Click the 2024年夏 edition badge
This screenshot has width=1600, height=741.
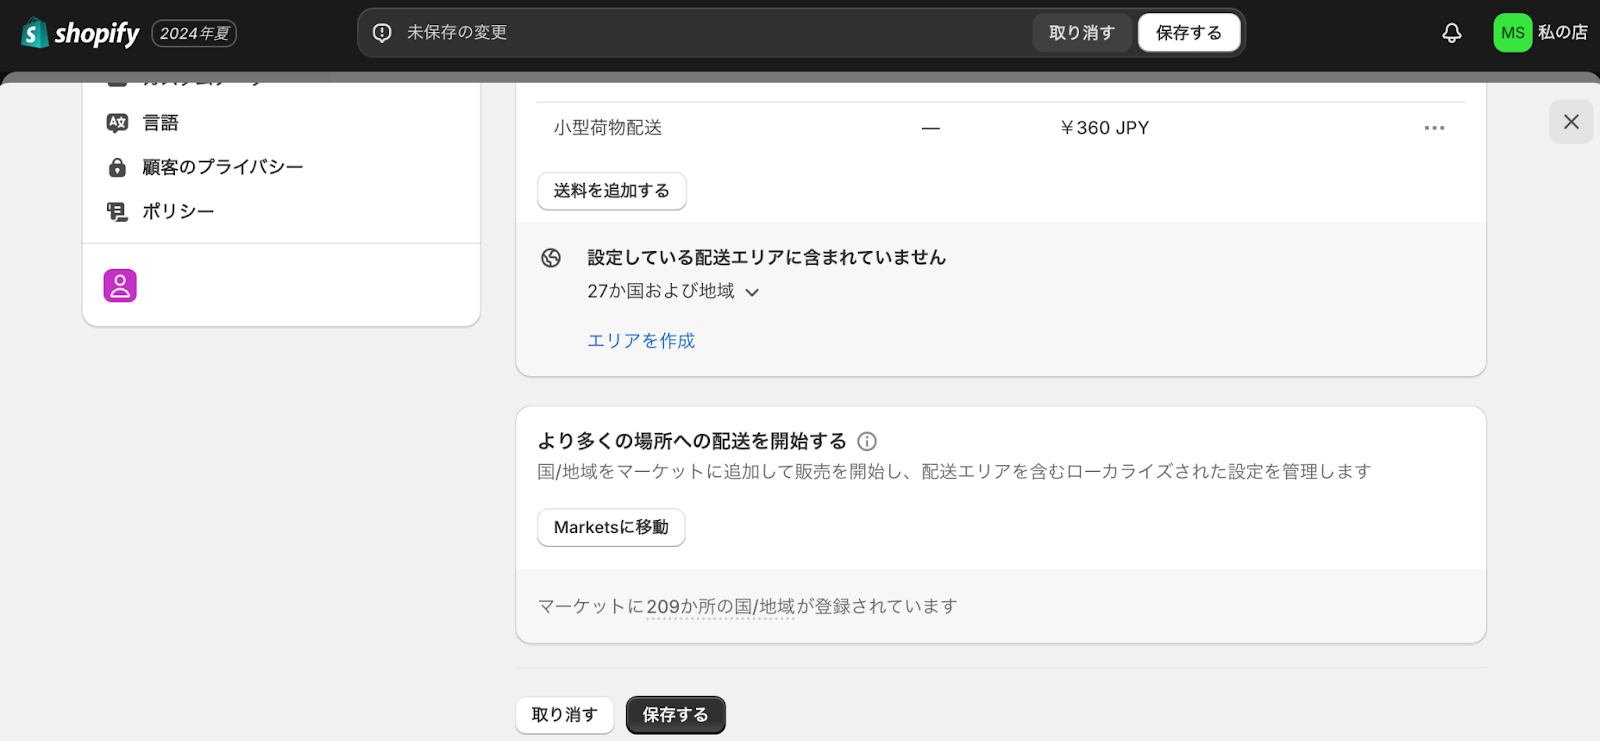pos(194,33)
